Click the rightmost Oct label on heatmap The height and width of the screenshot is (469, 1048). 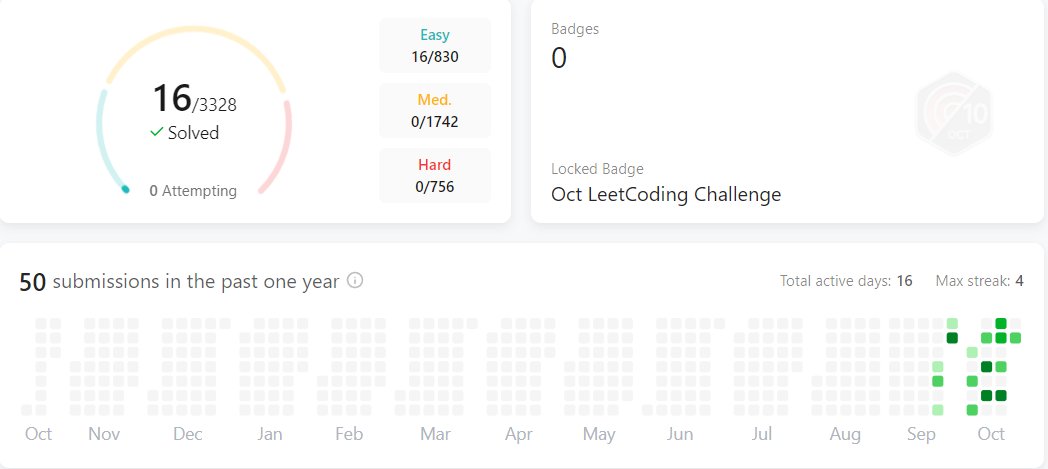991,434
